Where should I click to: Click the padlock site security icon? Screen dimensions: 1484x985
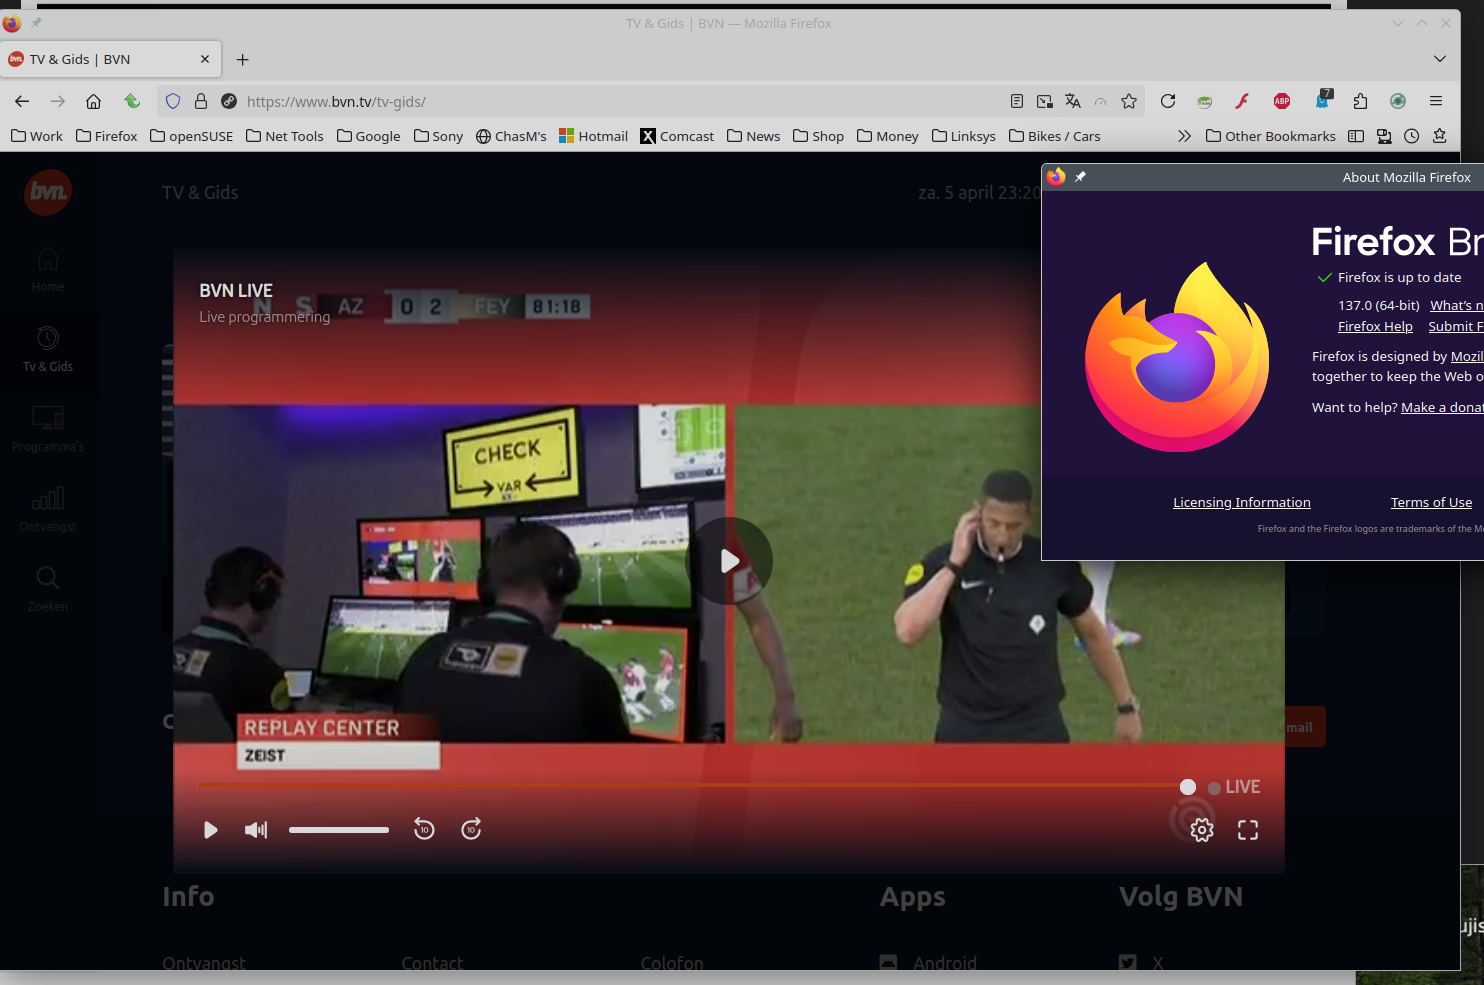click(x=201, y=101)
